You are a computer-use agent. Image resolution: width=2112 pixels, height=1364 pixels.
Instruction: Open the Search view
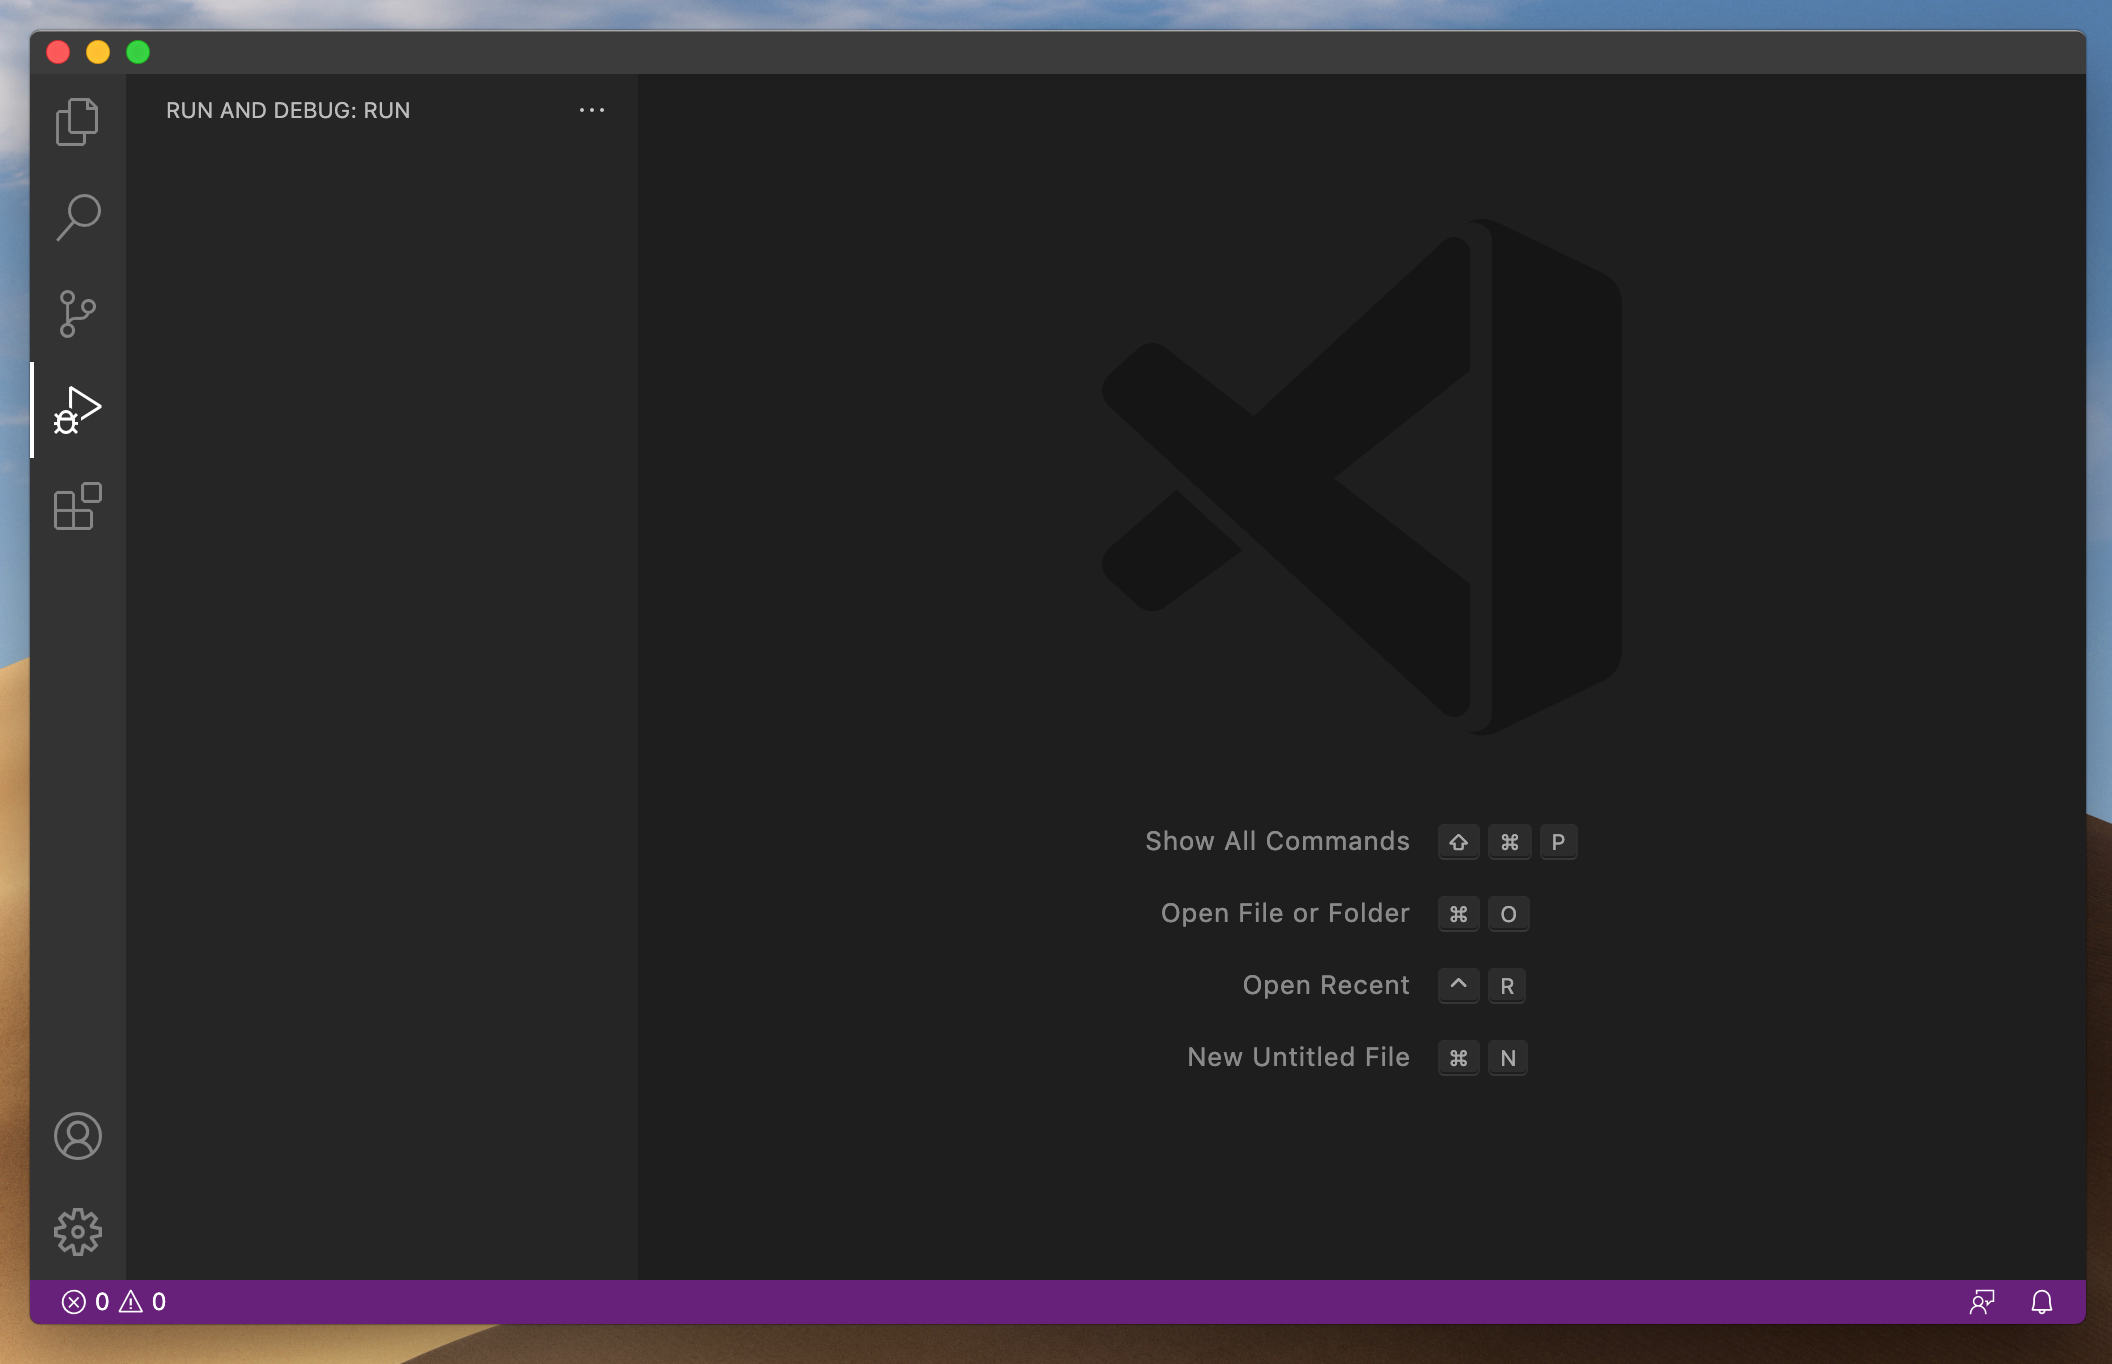click(78, 216)
